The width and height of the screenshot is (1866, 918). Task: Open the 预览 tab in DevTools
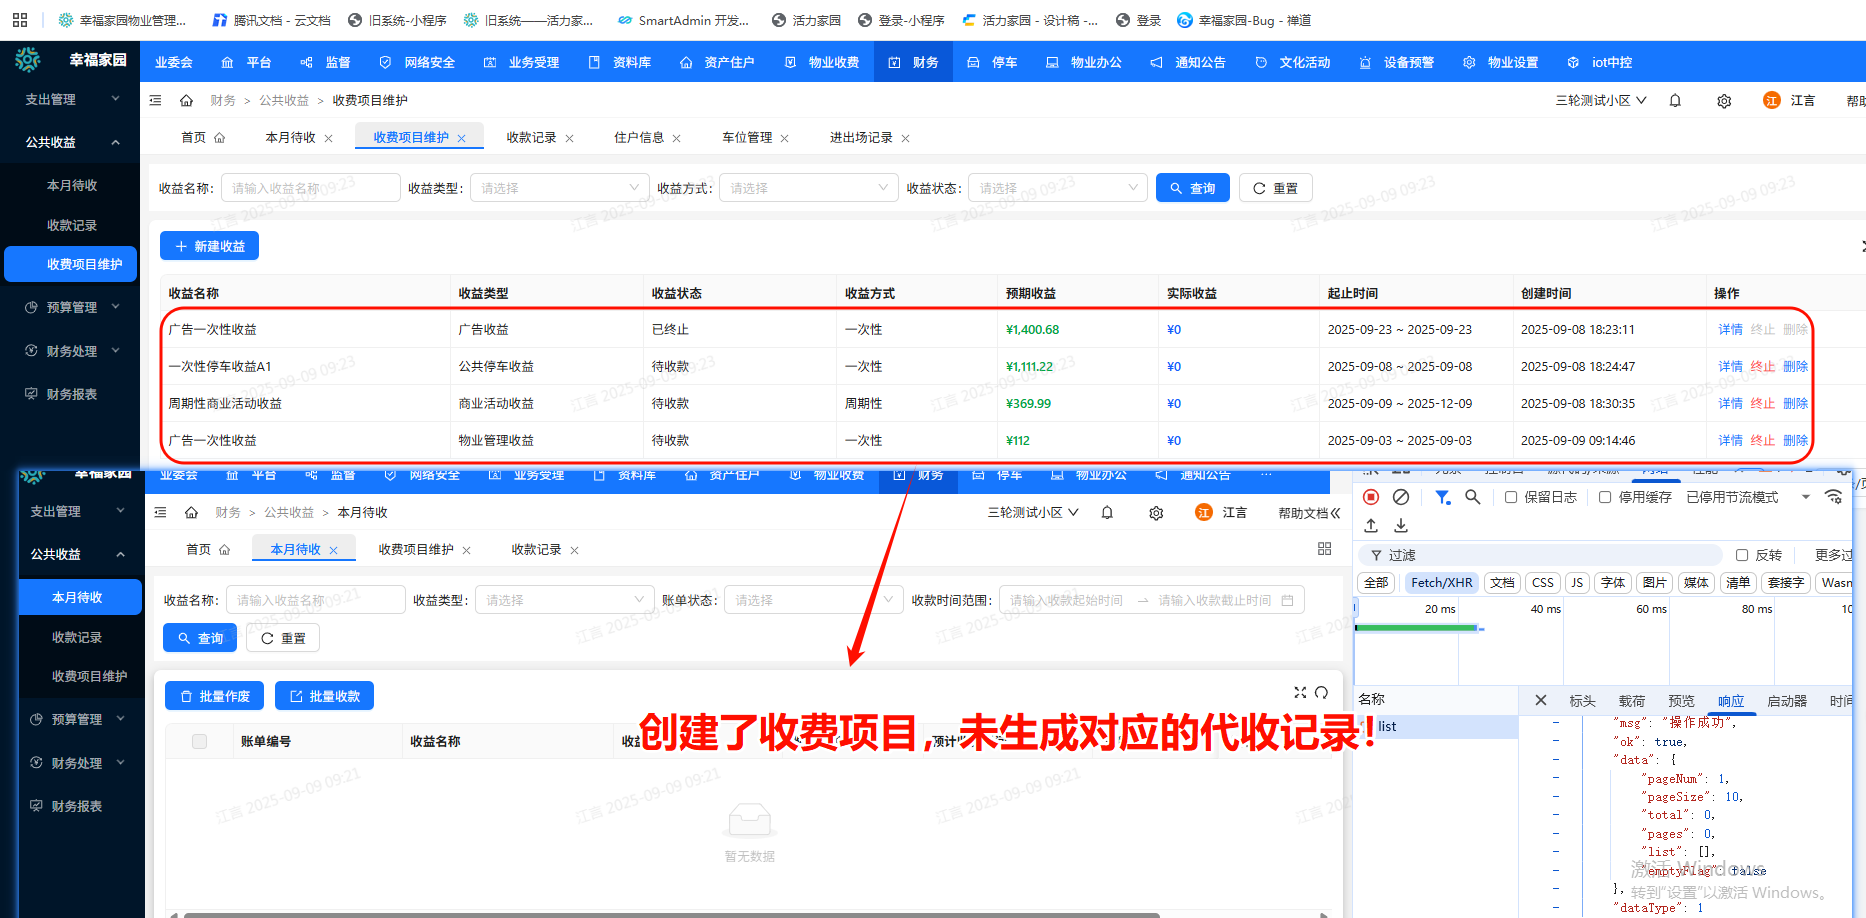click(1681, 701)
